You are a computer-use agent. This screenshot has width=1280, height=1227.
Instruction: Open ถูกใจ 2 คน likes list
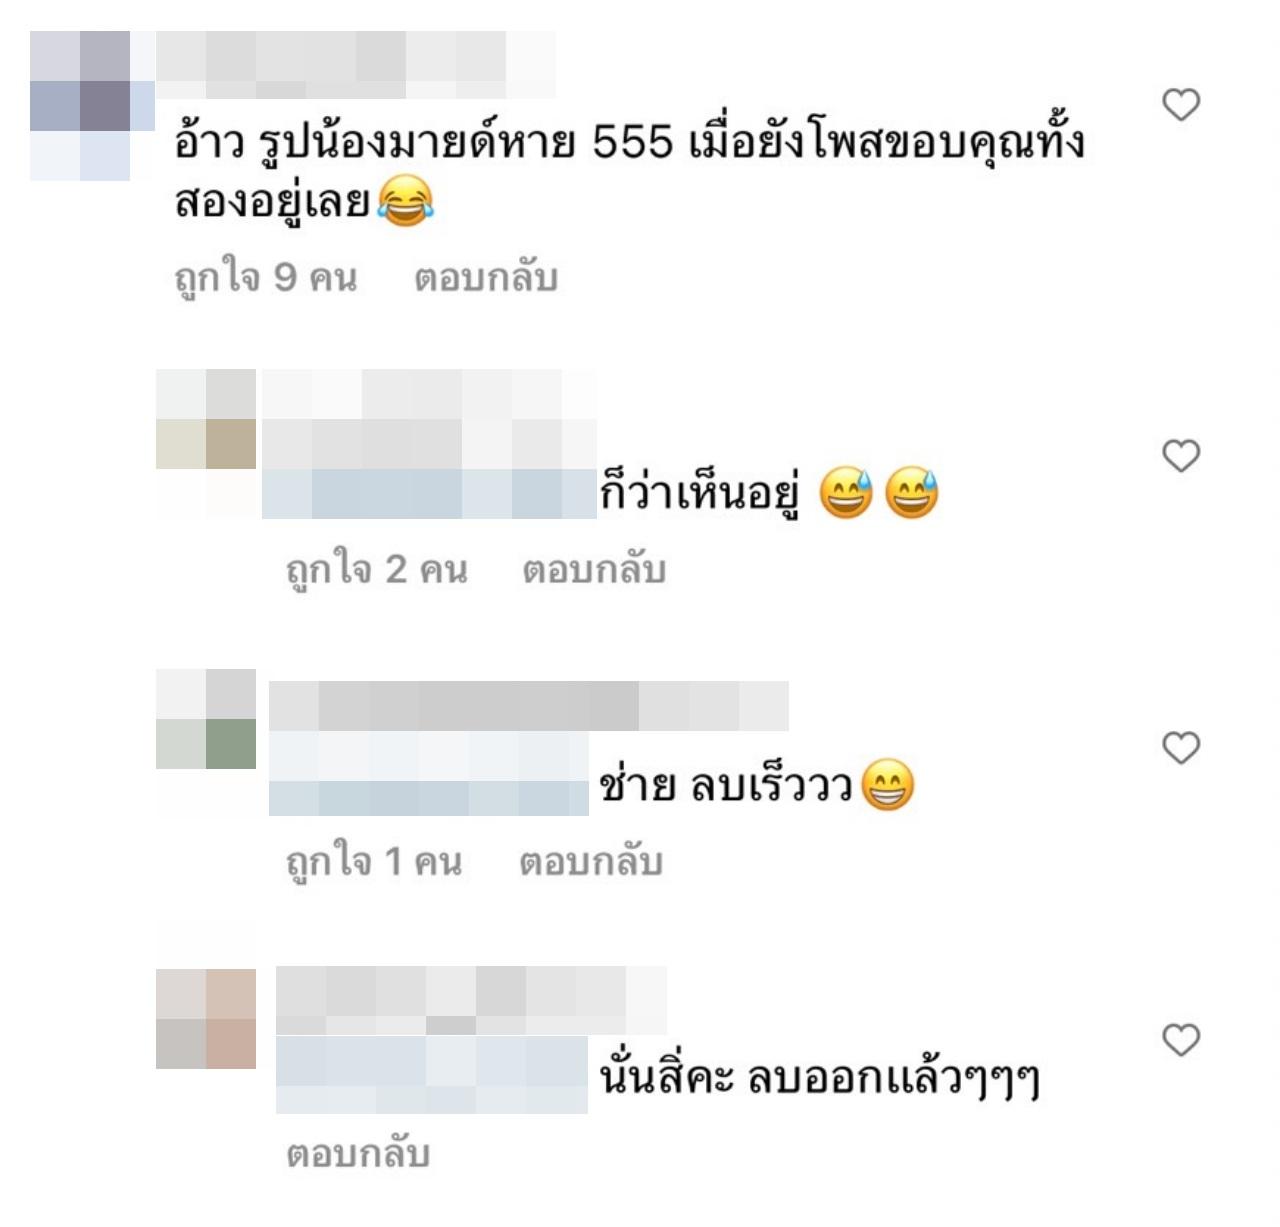pyautogui.click(x=377, y=570)
